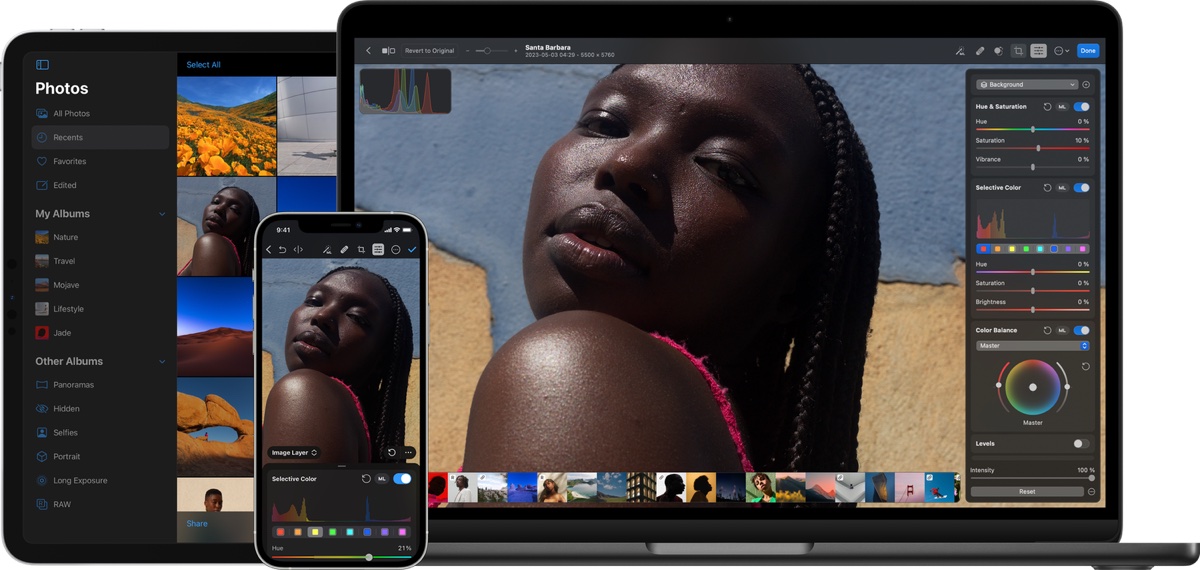Open the Jade album
The width and height of the screenshot is (1200, 570).
pos(100,333)
